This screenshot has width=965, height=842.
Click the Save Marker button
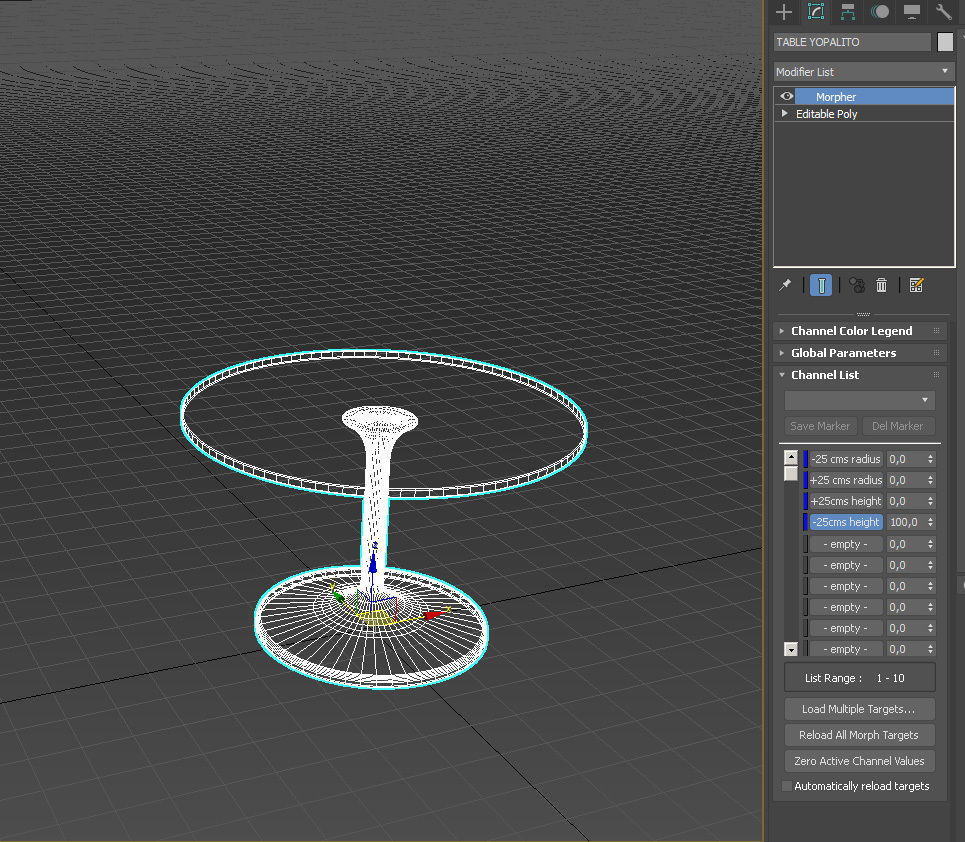[x=820, y=426]
